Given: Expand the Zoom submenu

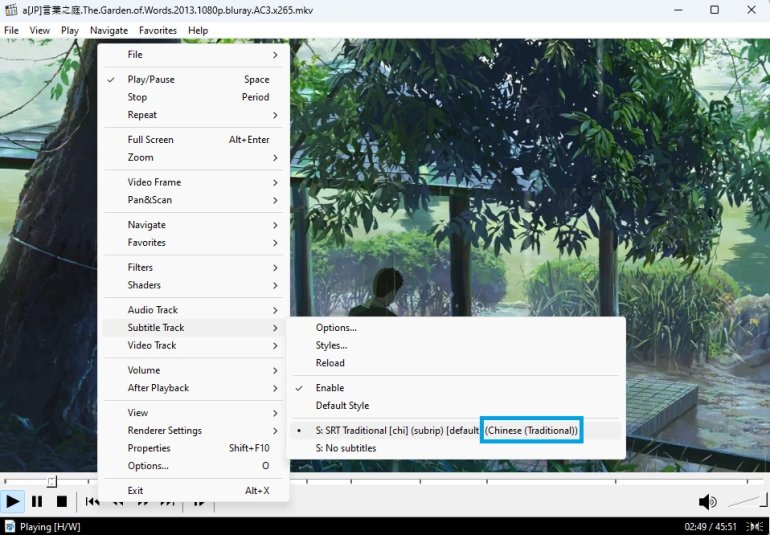Looking at the screenshot, I should point(193,157).
